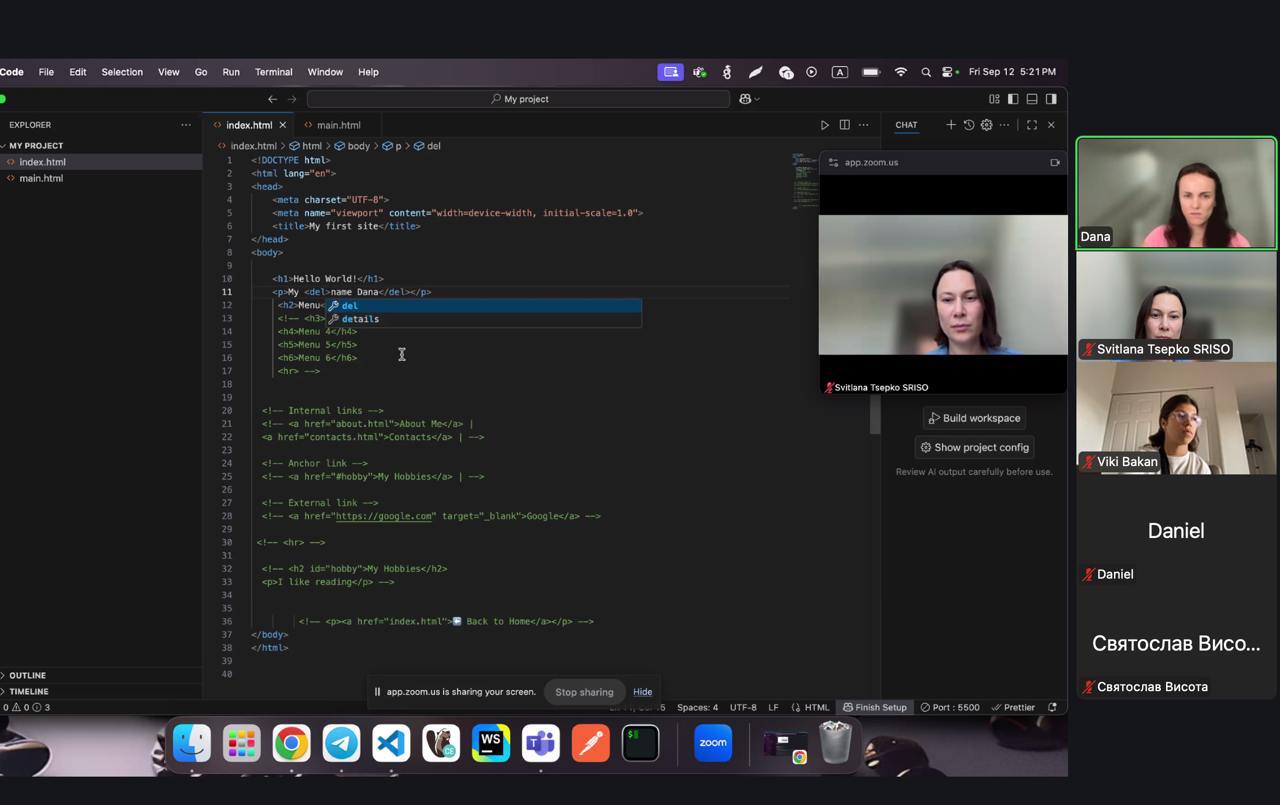Select details in the autocomplete list

click(360, 319)
